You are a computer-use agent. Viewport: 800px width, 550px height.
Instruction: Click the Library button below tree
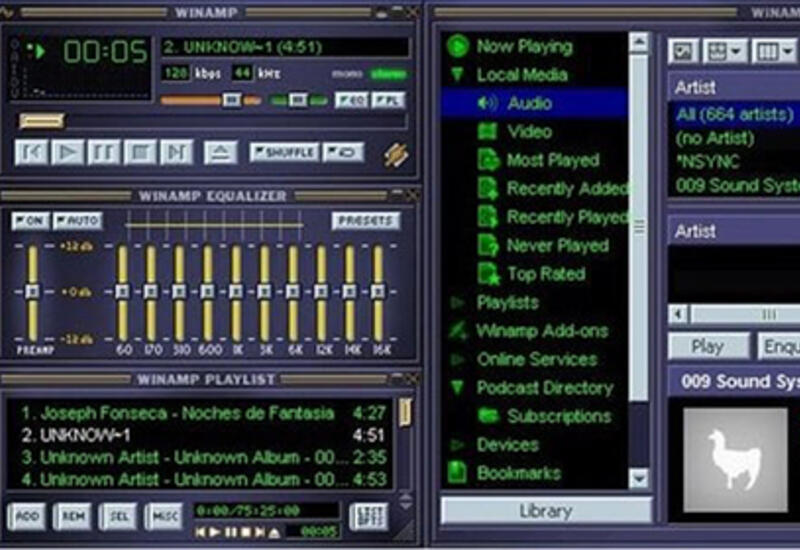coord(545,511)
